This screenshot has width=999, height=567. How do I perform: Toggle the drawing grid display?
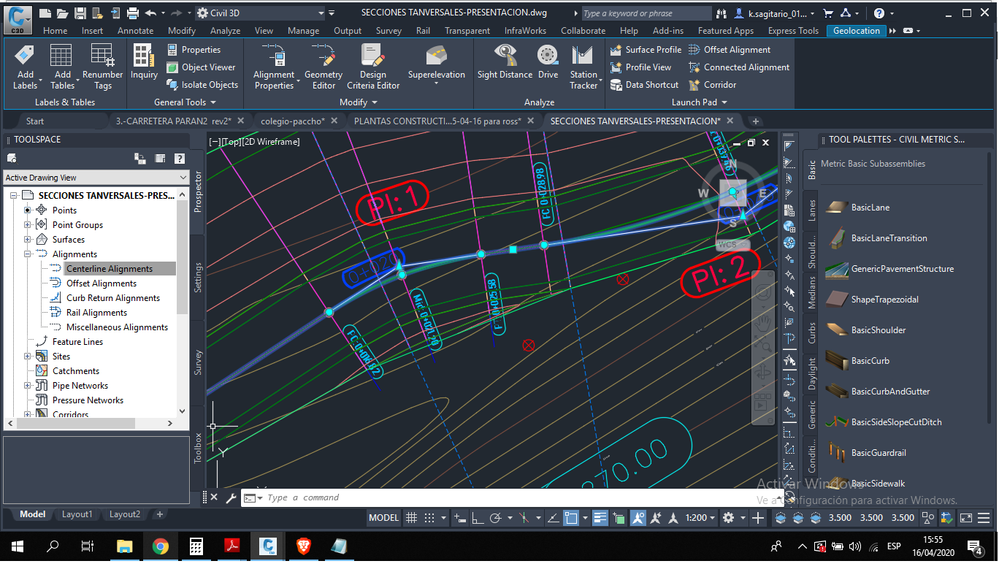click(412, 518)
